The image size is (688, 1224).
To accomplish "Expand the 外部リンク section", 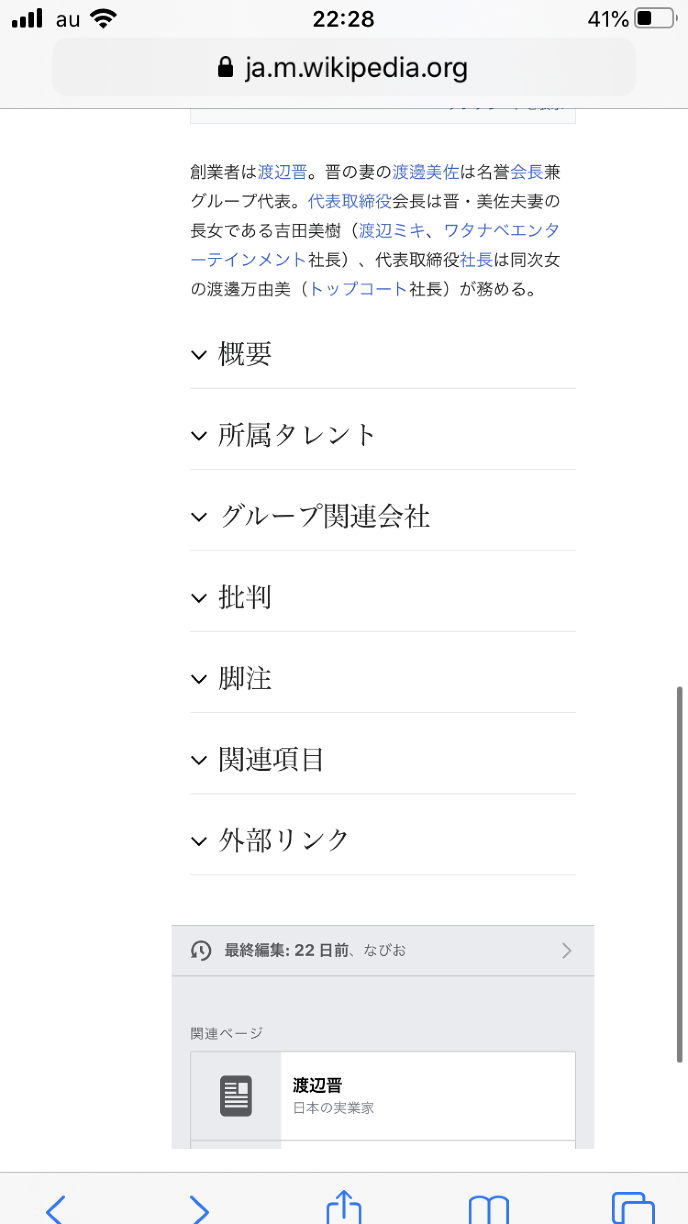I will tap(284, 840).
